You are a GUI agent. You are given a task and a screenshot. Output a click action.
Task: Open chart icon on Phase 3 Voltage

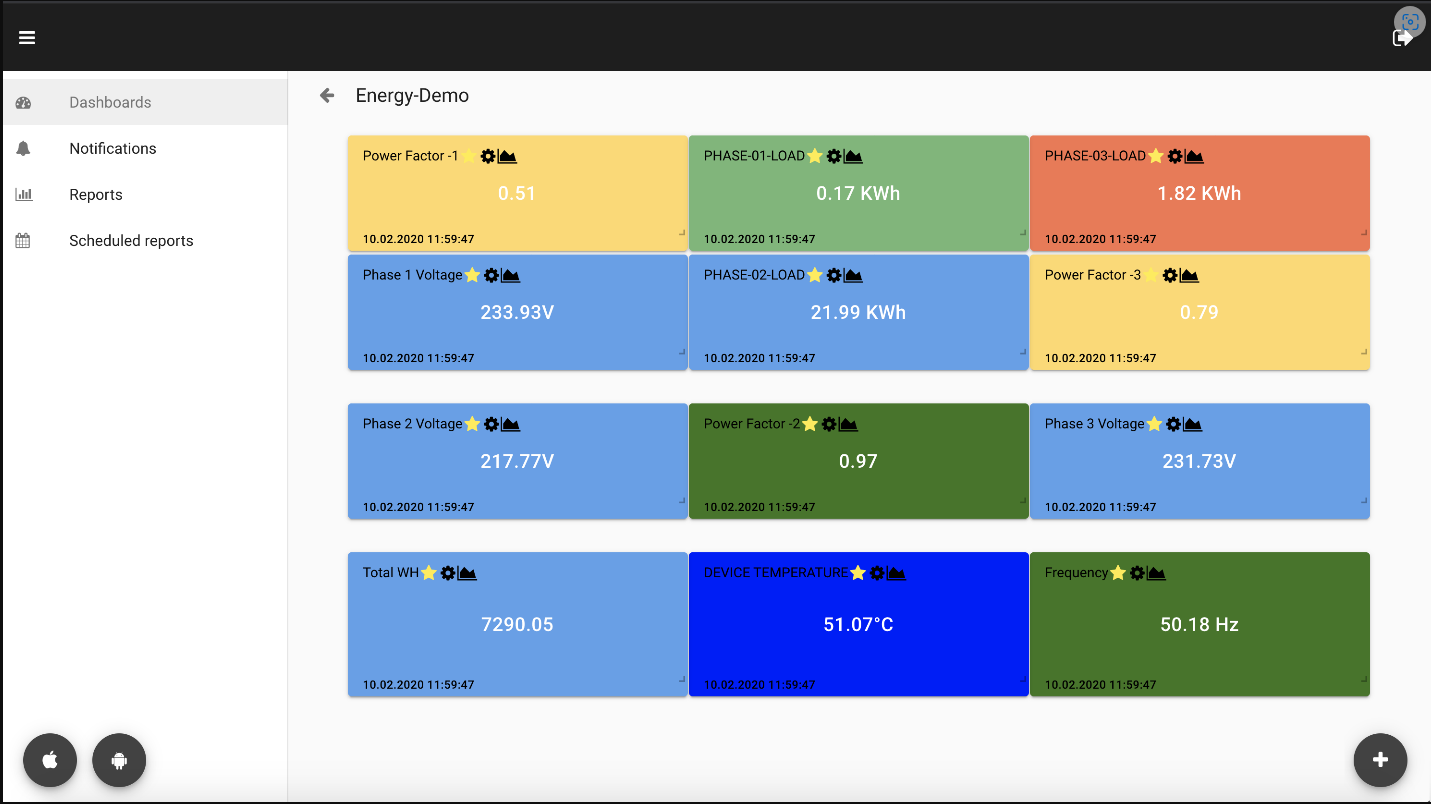[x=1192, y=424]
